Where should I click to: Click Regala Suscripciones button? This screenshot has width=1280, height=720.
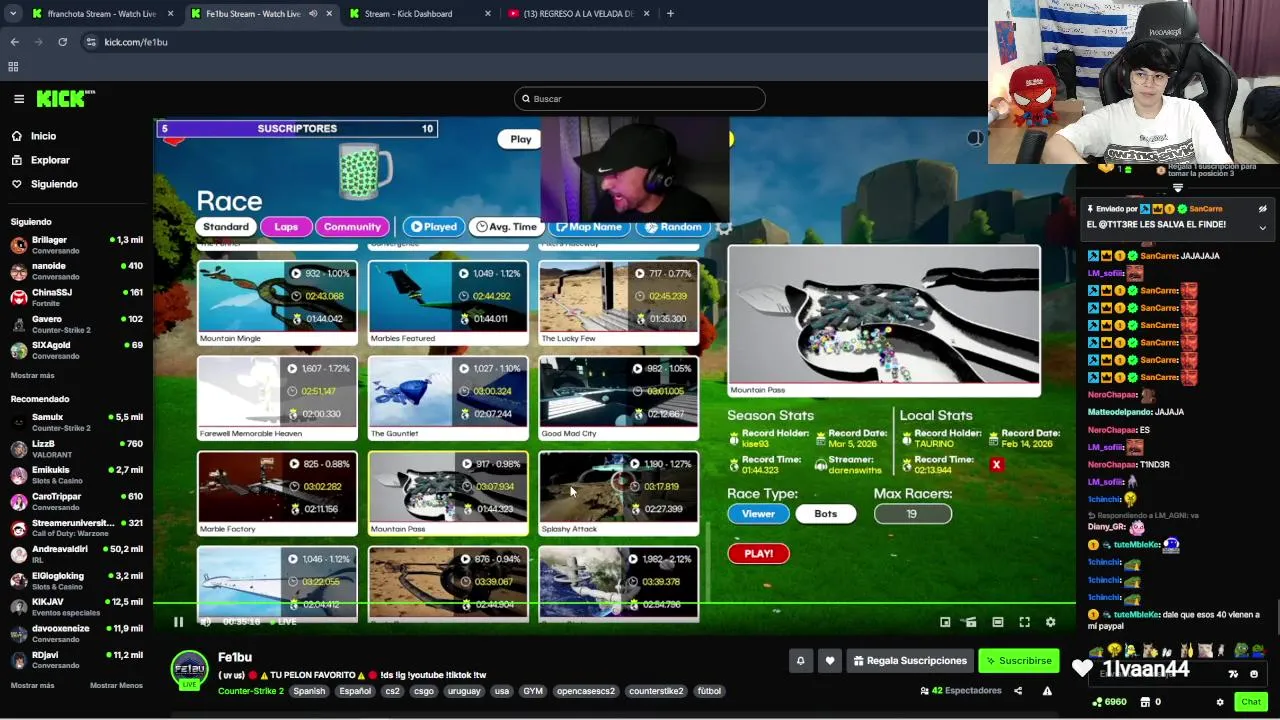910,660
